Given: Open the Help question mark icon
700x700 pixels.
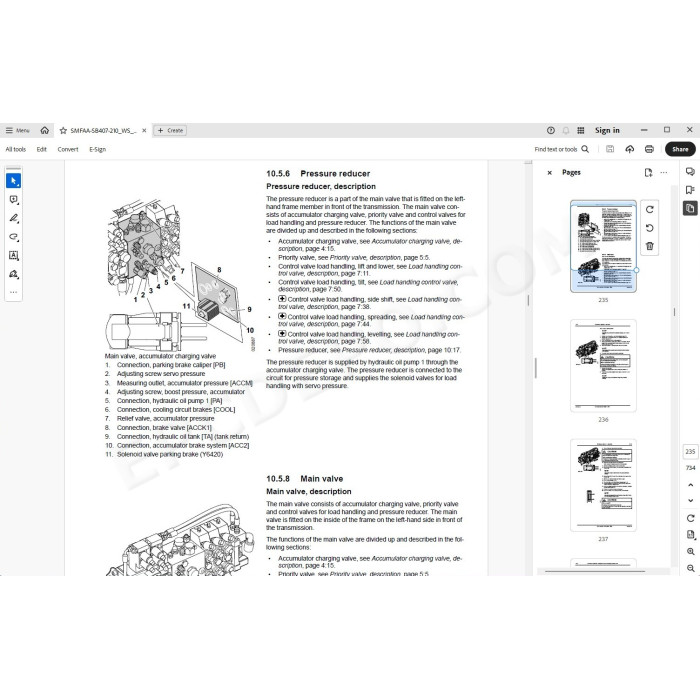Looking at the screenshot, I should 551,130.
